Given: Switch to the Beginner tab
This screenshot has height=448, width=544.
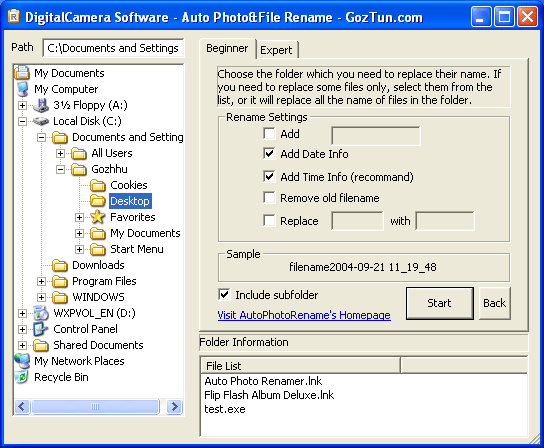Looking at the screenshot, I should point(227,48).
